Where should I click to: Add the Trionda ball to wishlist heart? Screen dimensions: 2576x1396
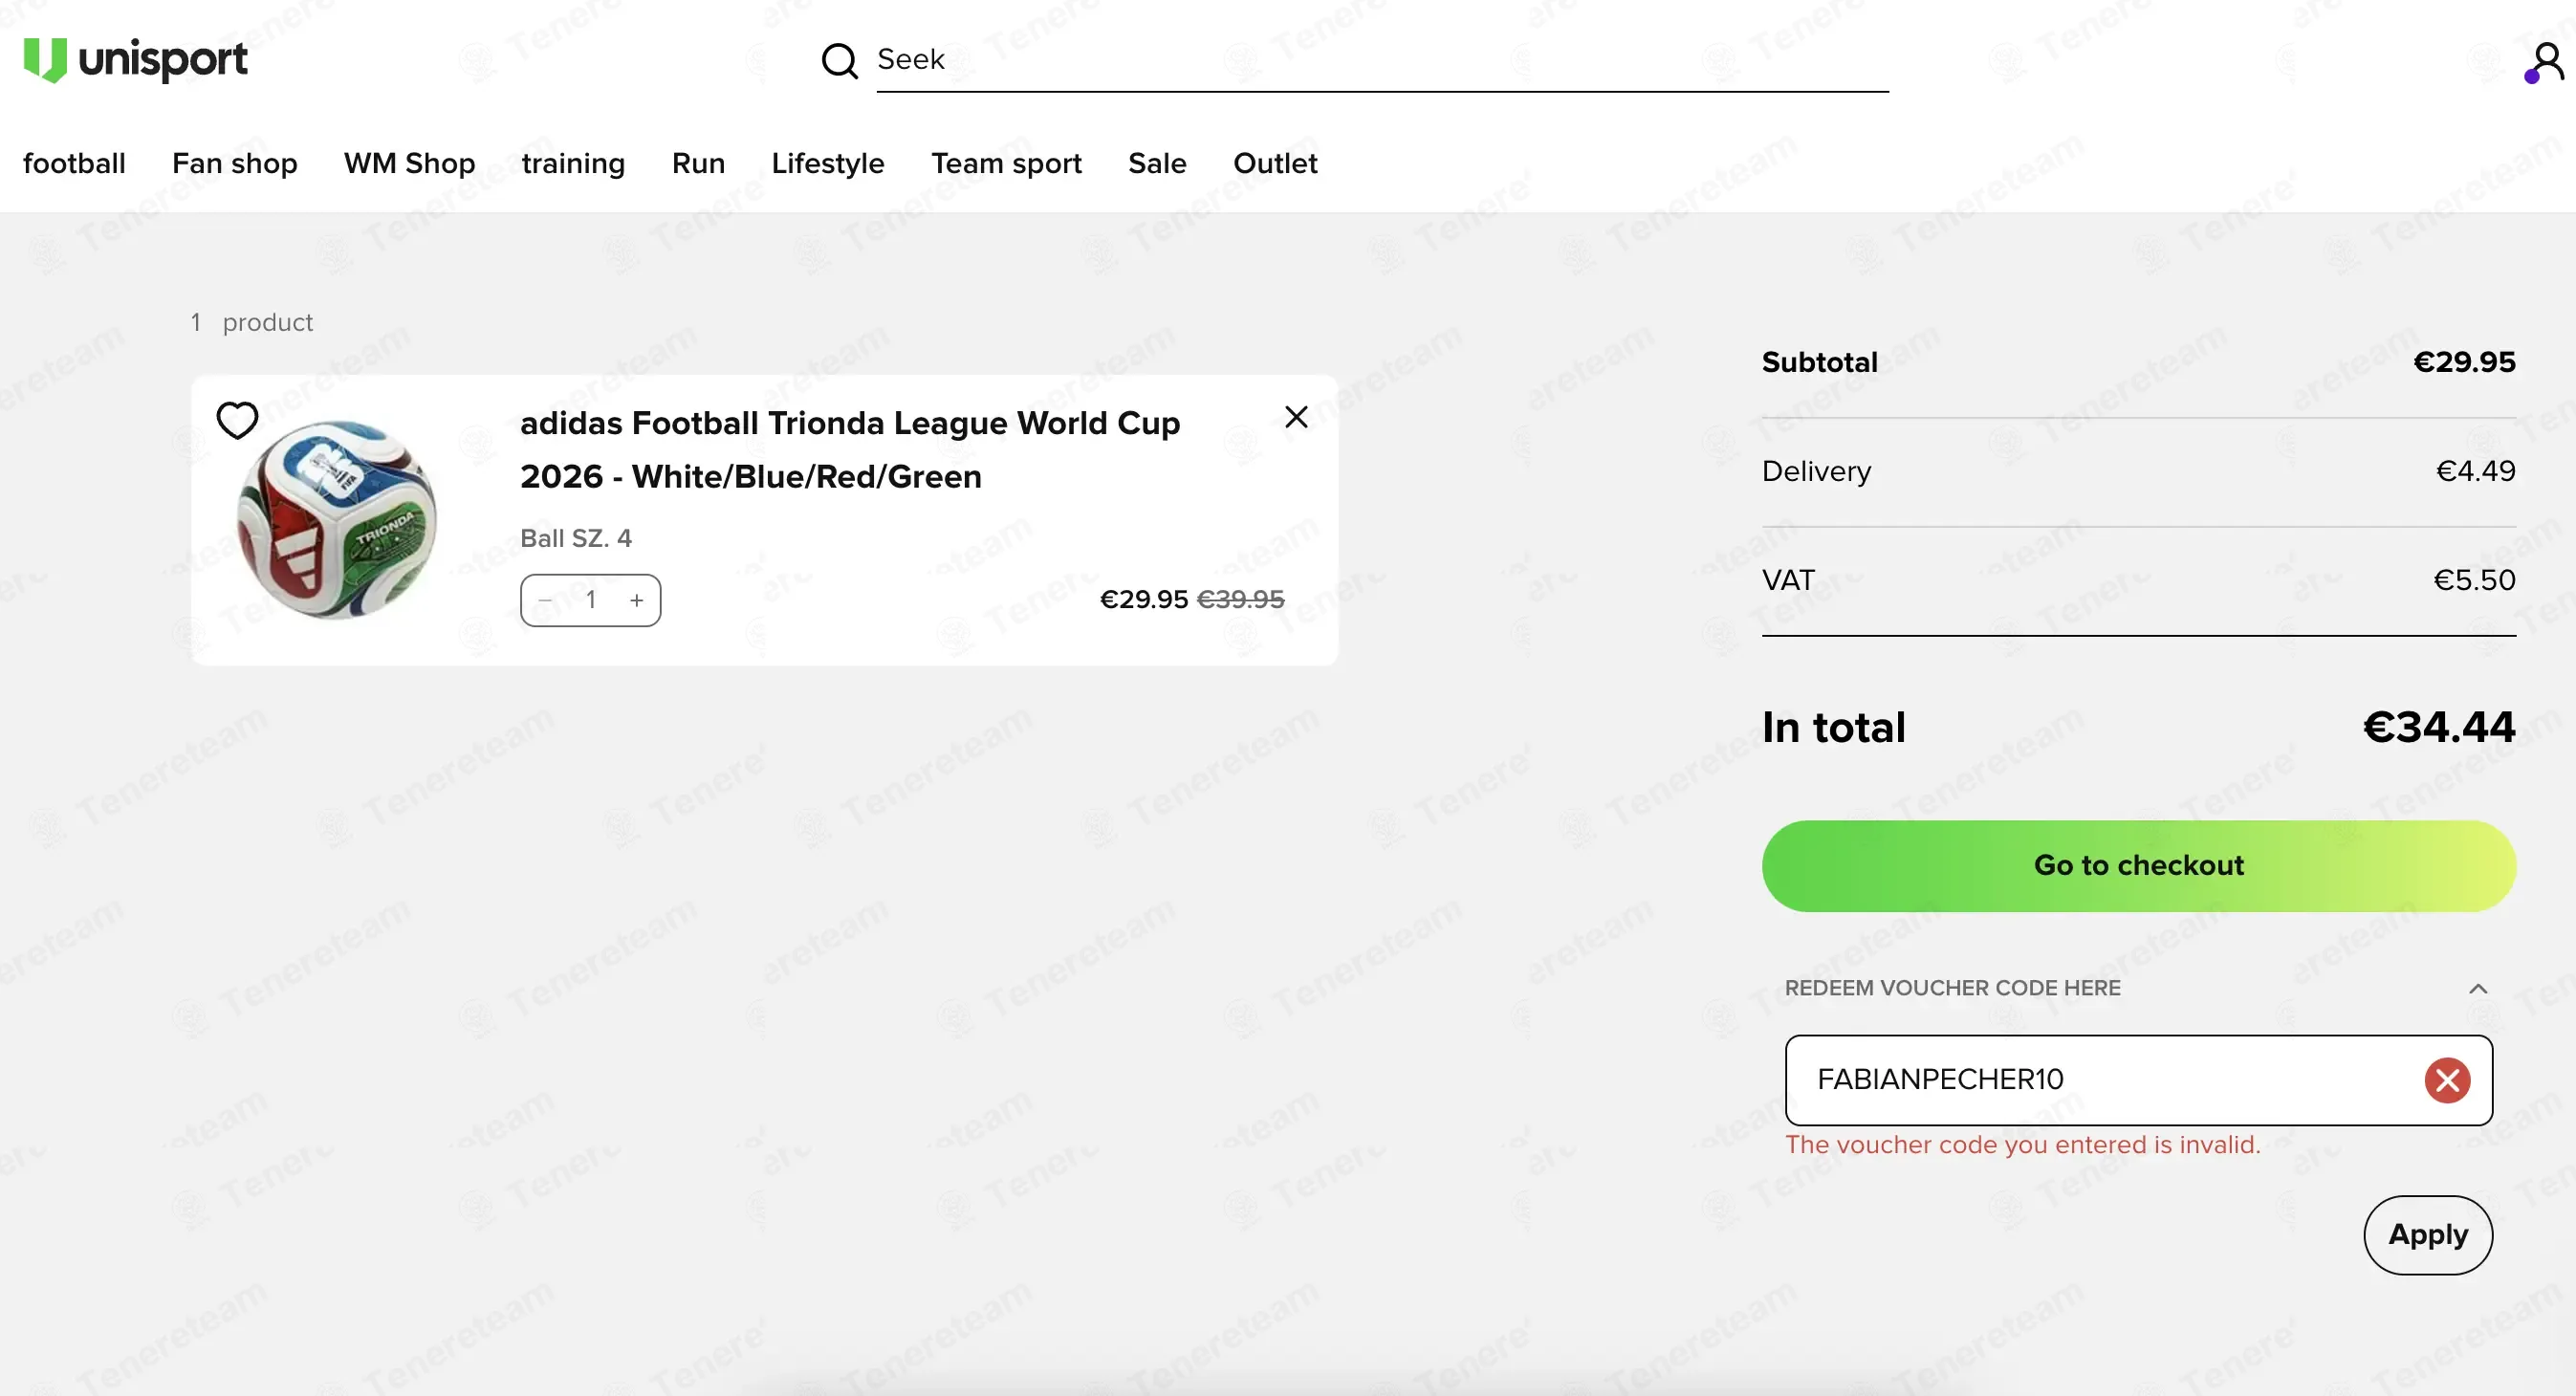[237, 420]
